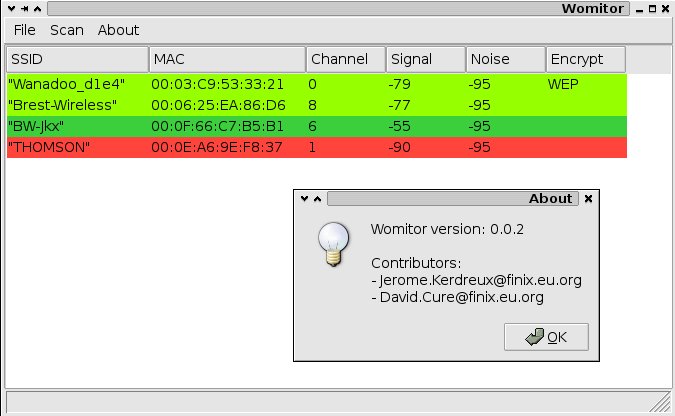The height and width of the screenshot is (416, 675).
Task: Select the "THOMSON" network row
Action: [317, 148]
